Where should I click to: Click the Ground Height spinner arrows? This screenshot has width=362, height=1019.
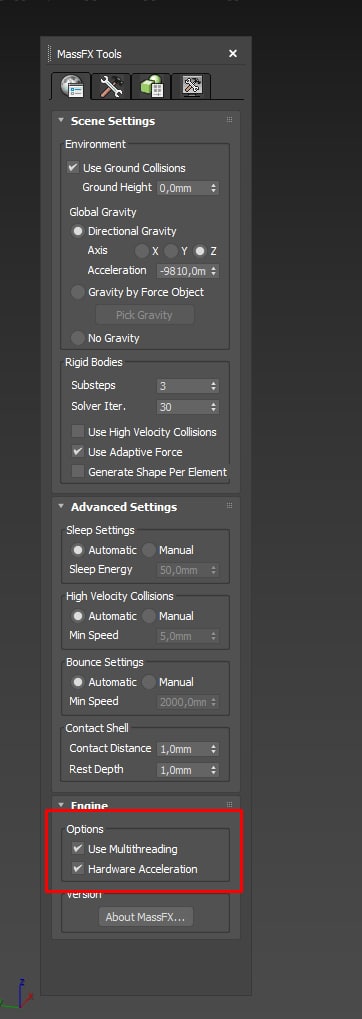(x=214, y=188)
